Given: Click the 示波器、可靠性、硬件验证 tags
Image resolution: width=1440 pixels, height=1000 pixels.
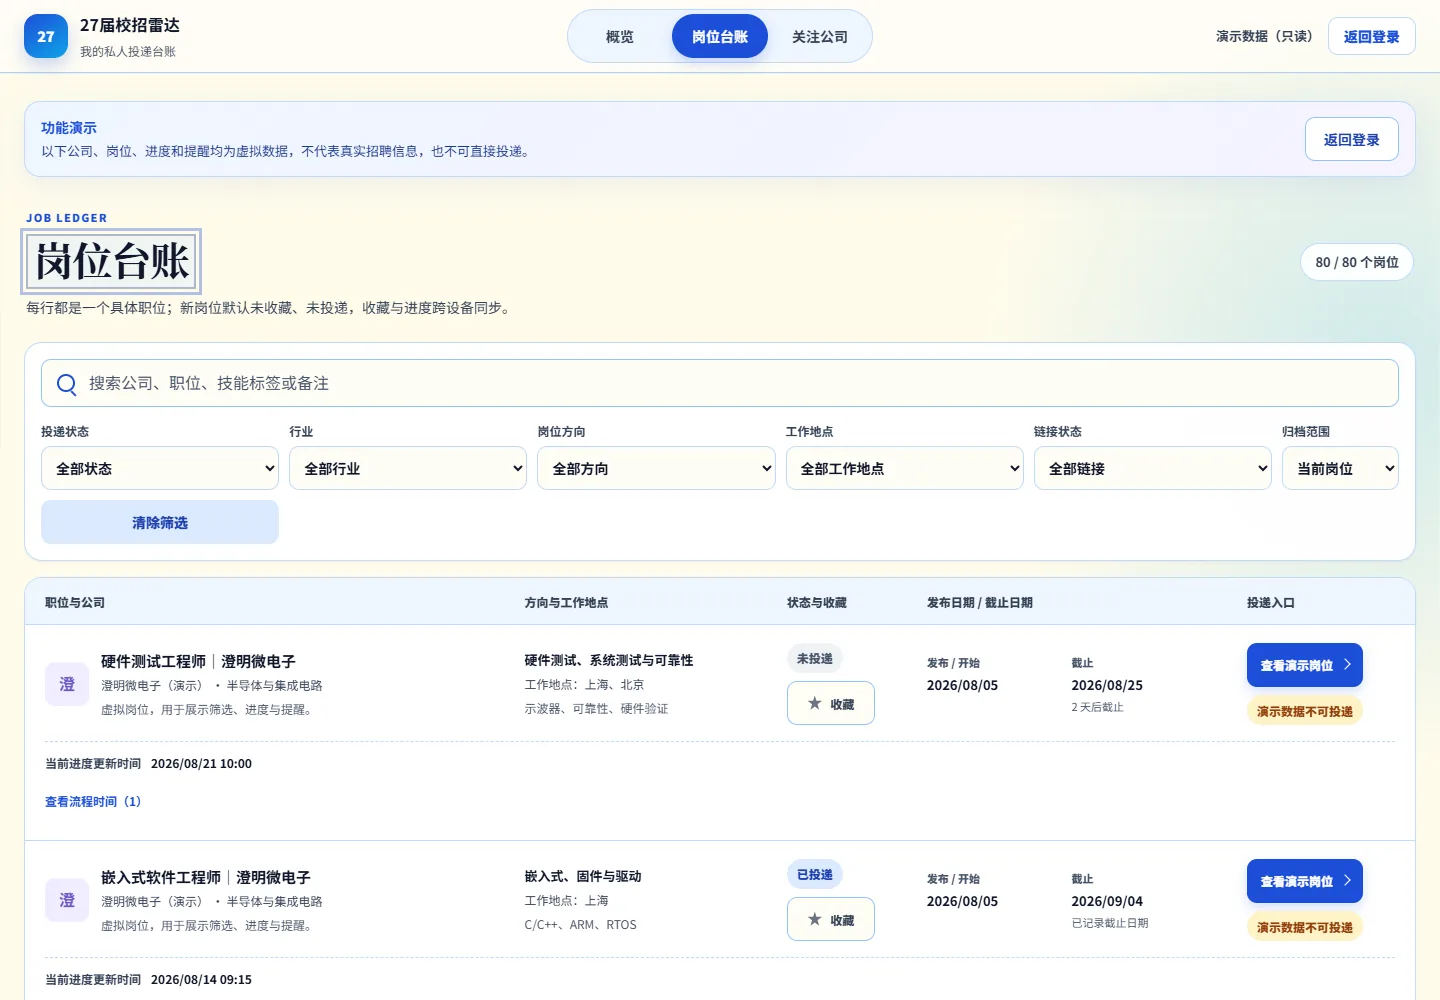Looking at the screenshot, I should 596,709.
